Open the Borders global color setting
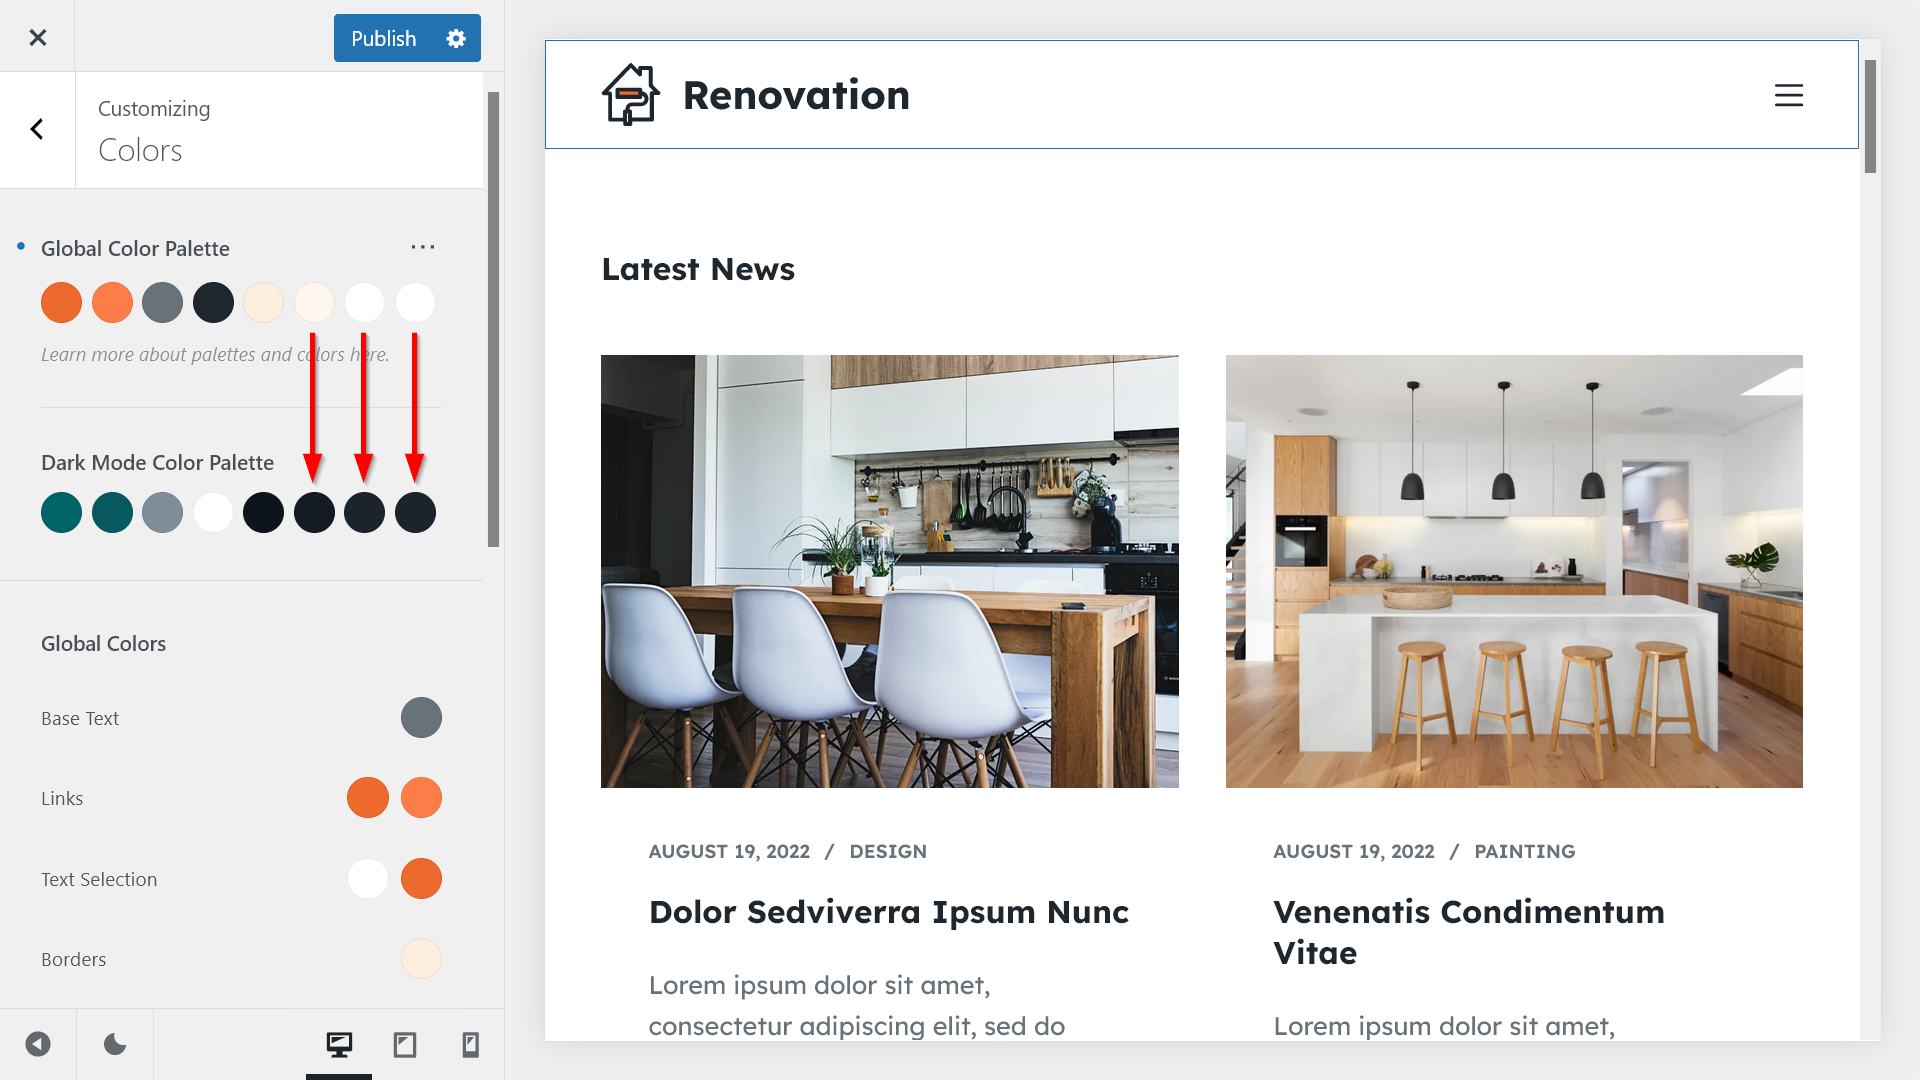 pyautogui.click(x=421, y=957)
